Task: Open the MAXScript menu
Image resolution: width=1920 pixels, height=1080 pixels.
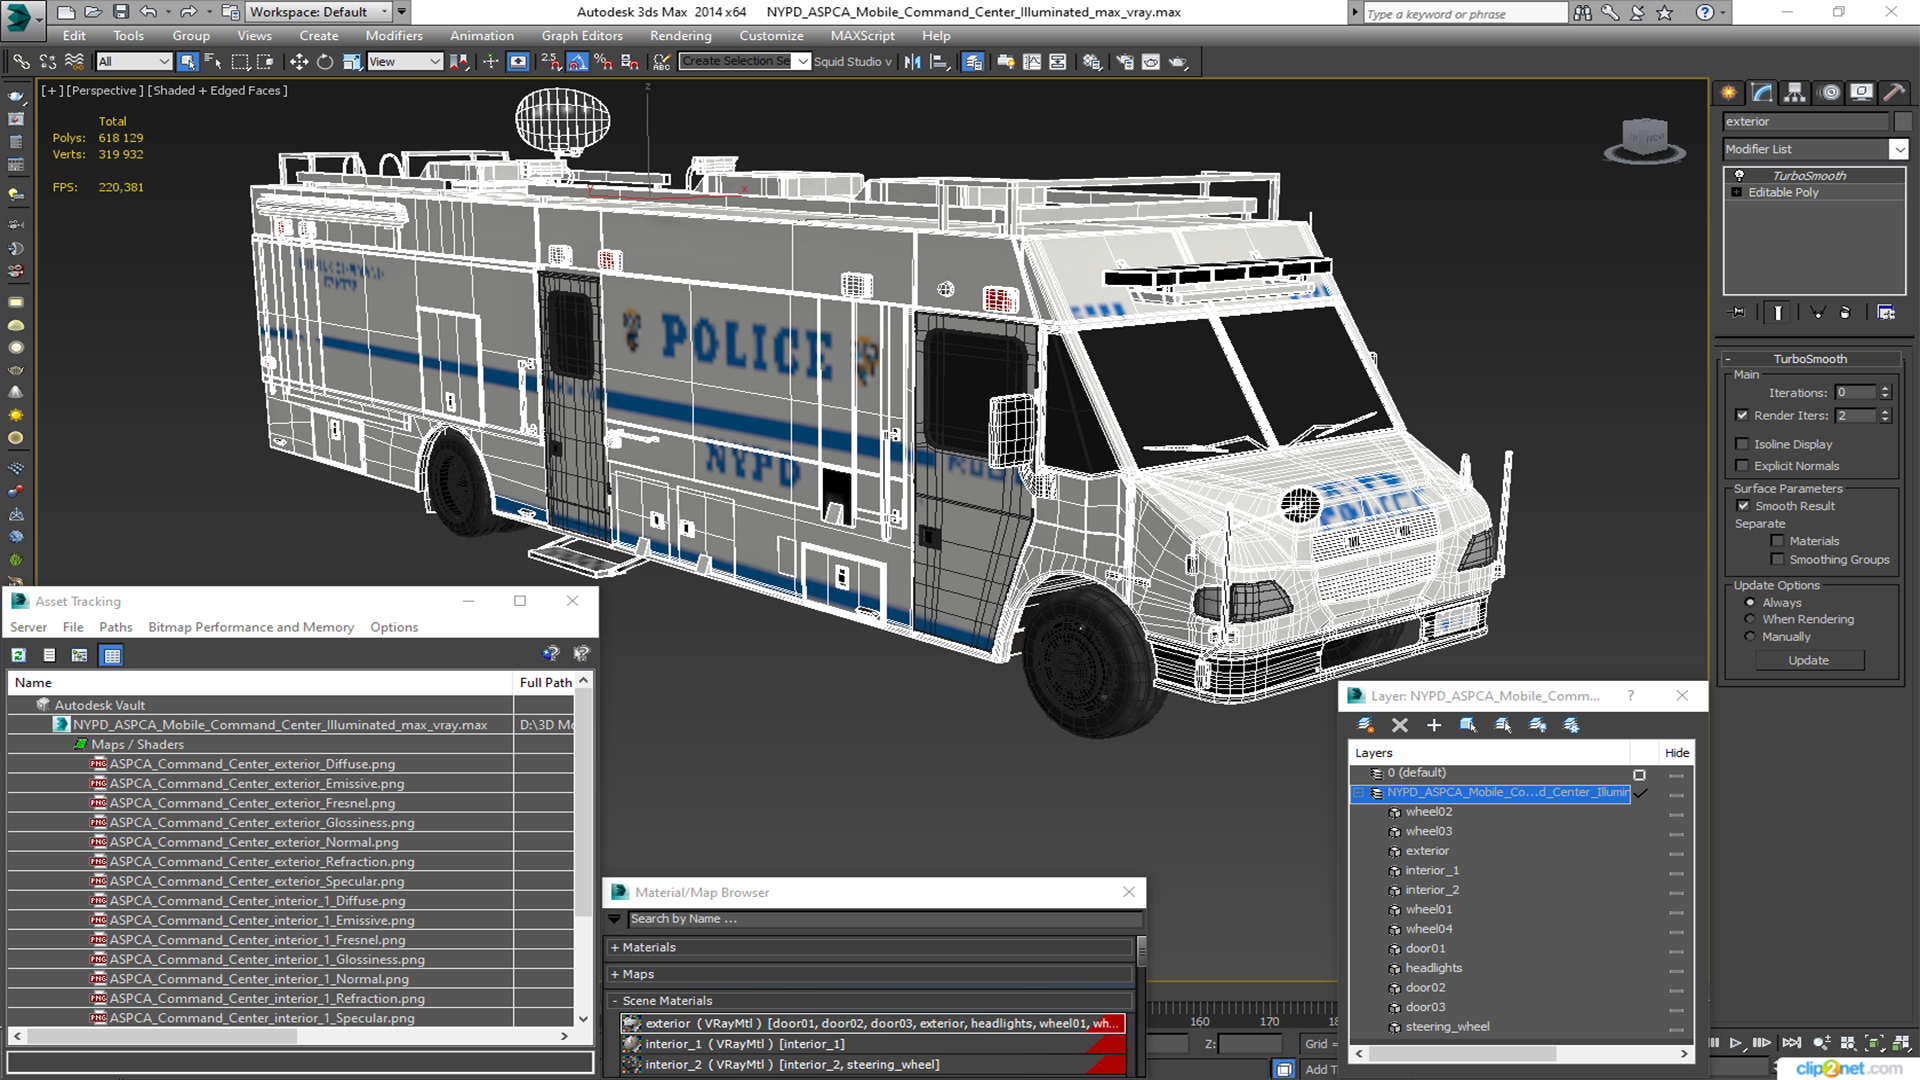Action: click(x=863, y=36)
